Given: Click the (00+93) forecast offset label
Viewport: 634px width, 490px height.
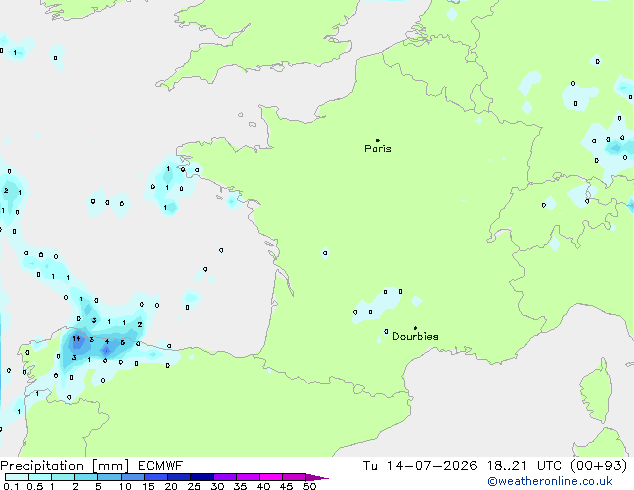Looking at the screenshot, I should tap(598, 466).
